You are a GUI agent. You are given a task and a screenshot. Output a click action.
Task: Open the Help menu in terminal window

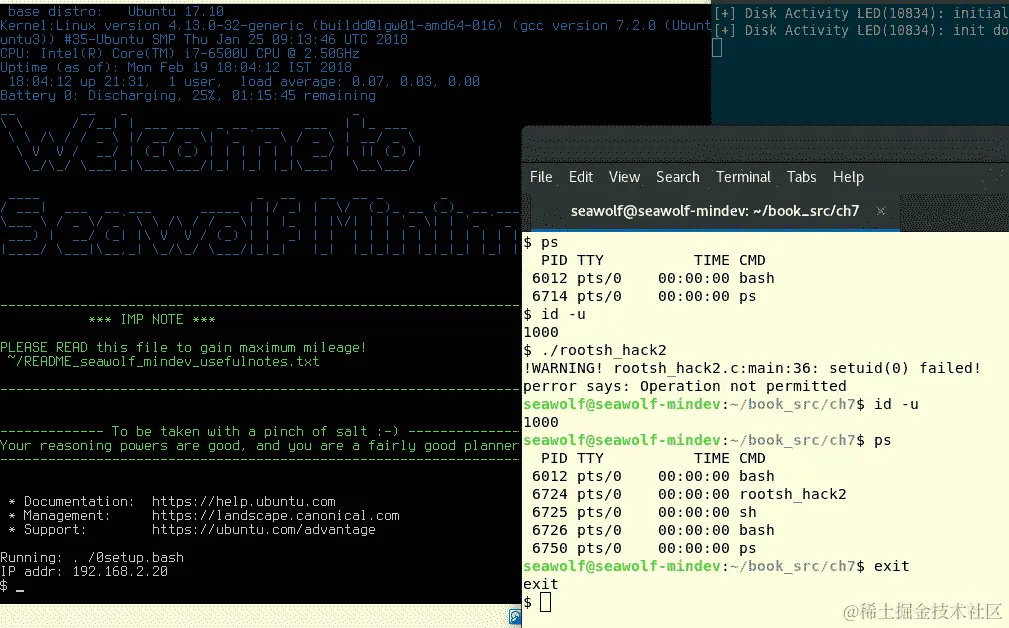point(848,177)
